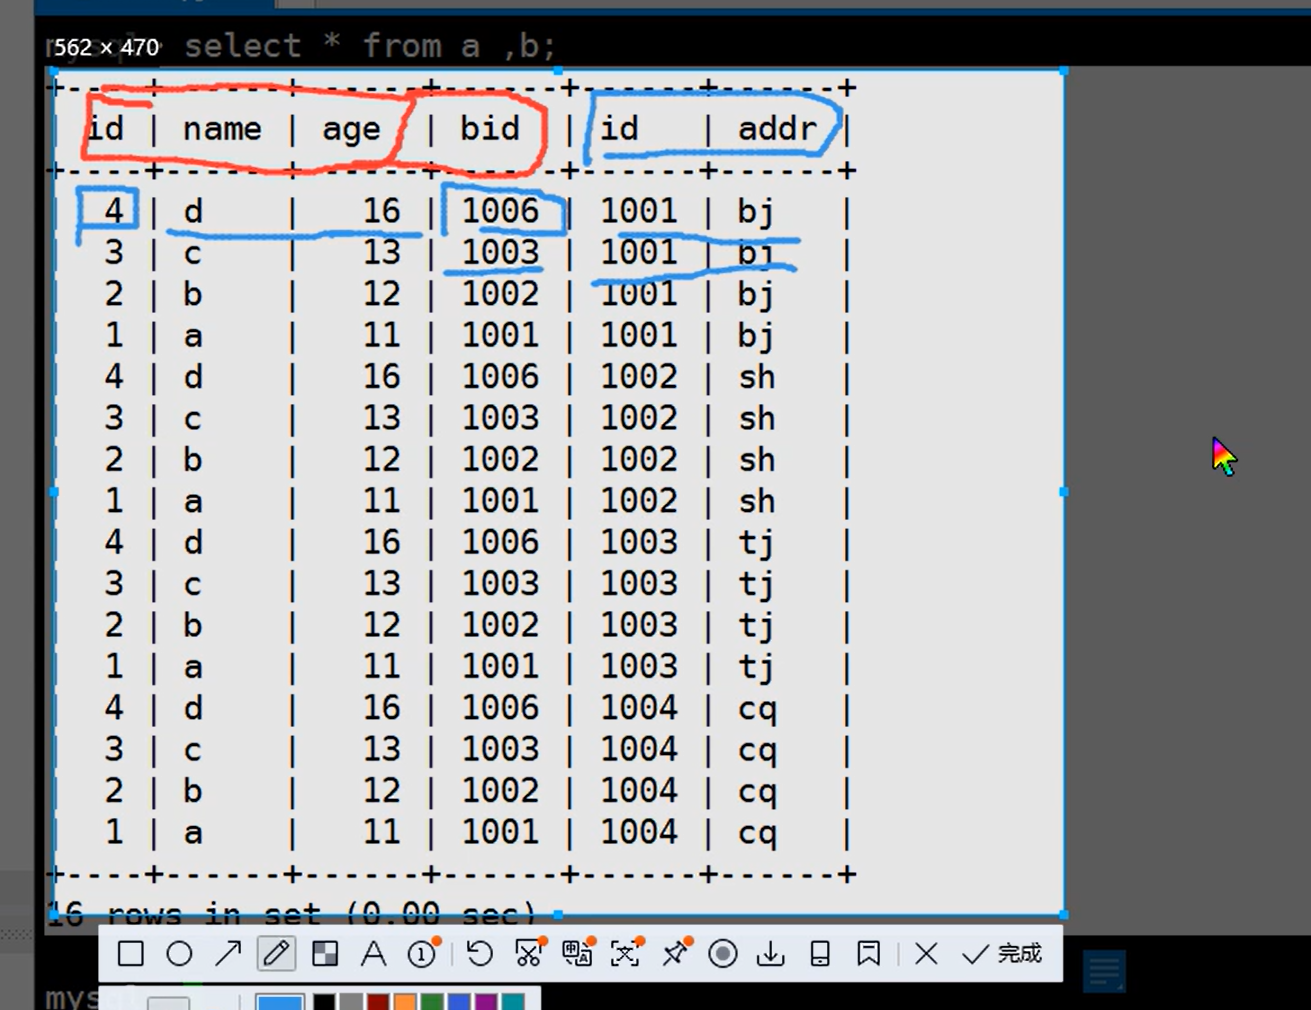
Task: Pick the green pen color
Action: (431, 1002)
